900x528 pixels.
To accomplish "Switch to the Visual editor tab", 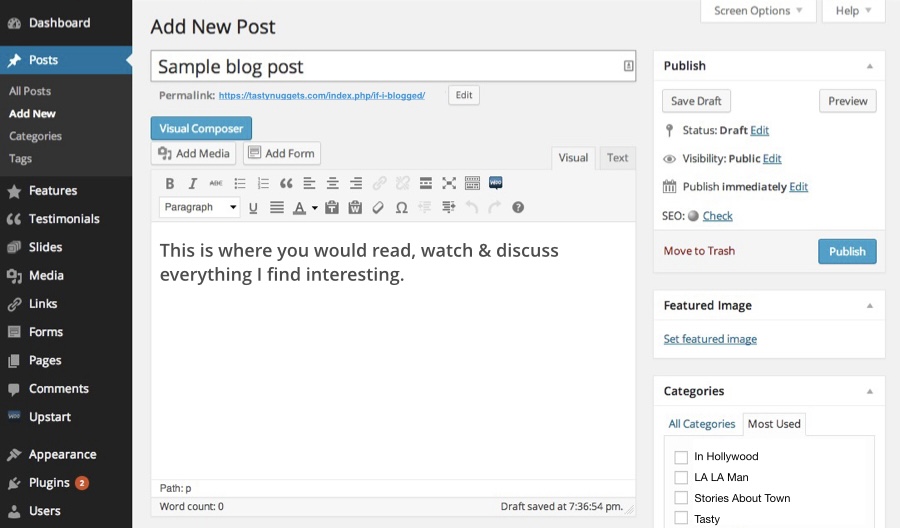I will click(573, 158).
